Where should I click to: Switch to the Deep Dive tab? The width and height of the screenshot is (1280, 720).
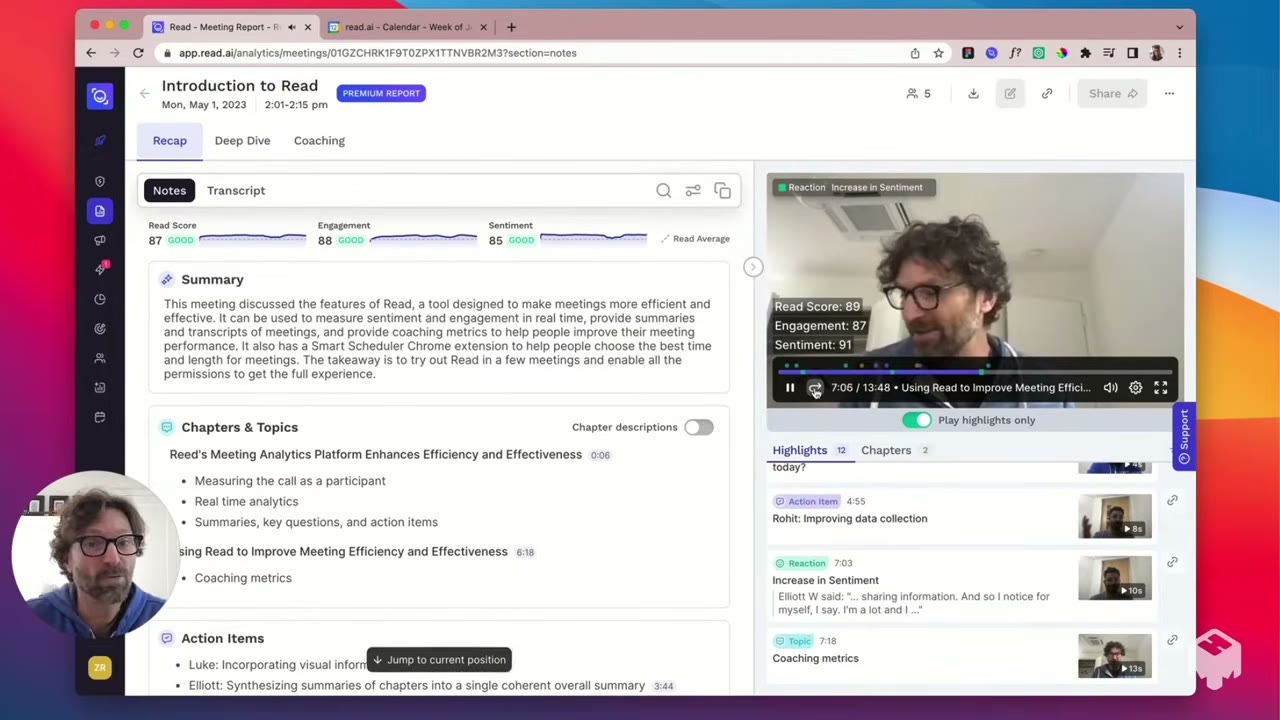click(242, 141)
